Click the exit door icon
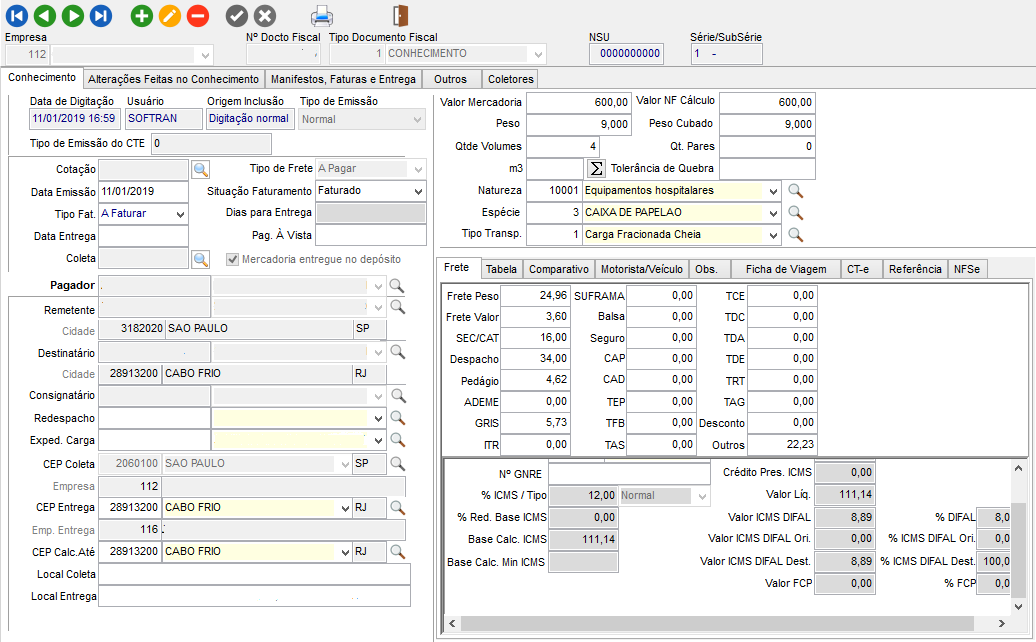This screenshot has height=642, width=1036. point(401,15)
